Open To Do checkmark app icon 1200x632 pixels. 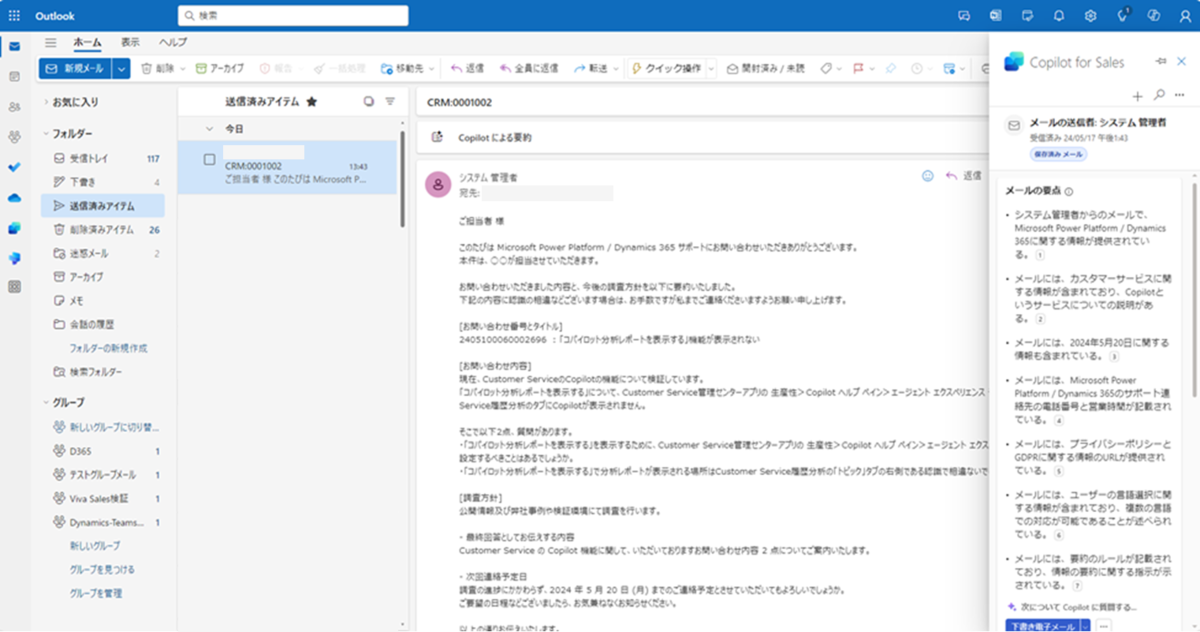click(14, 167)
